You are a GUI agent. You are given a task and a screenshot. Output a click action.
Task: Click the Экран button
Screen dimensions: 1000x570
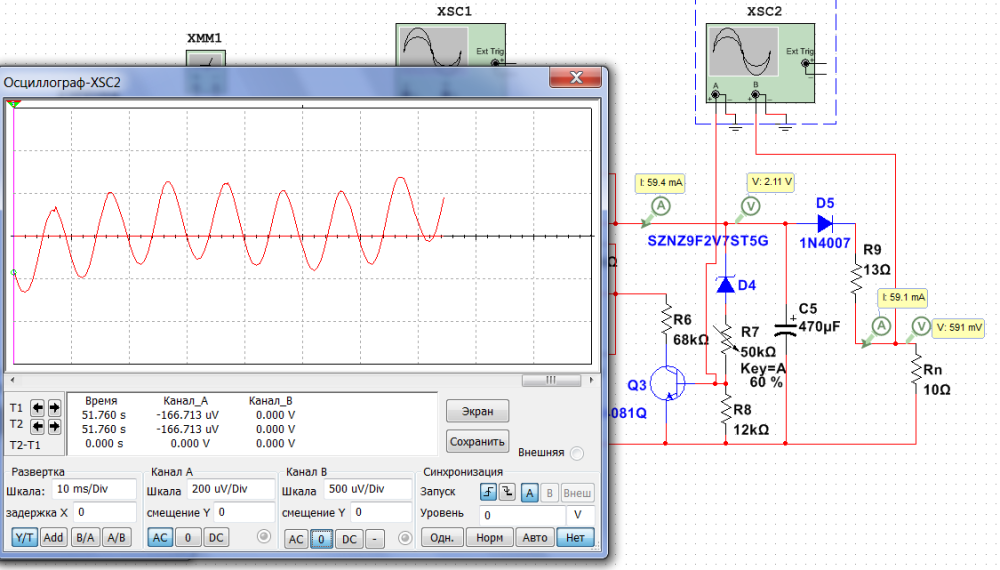click(477, 410)
